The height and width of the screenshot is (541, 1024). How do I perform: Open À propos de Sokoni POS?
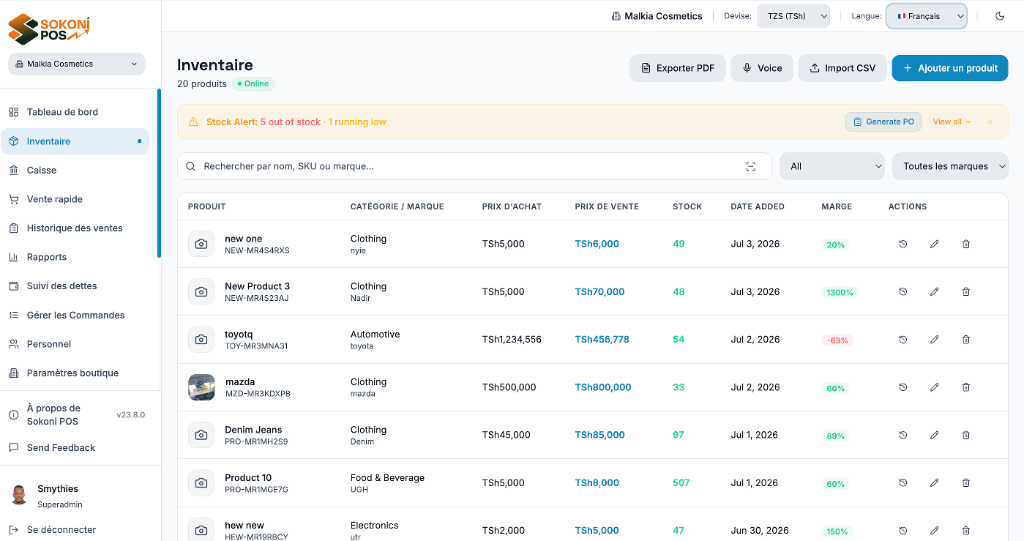coord(75,414)
